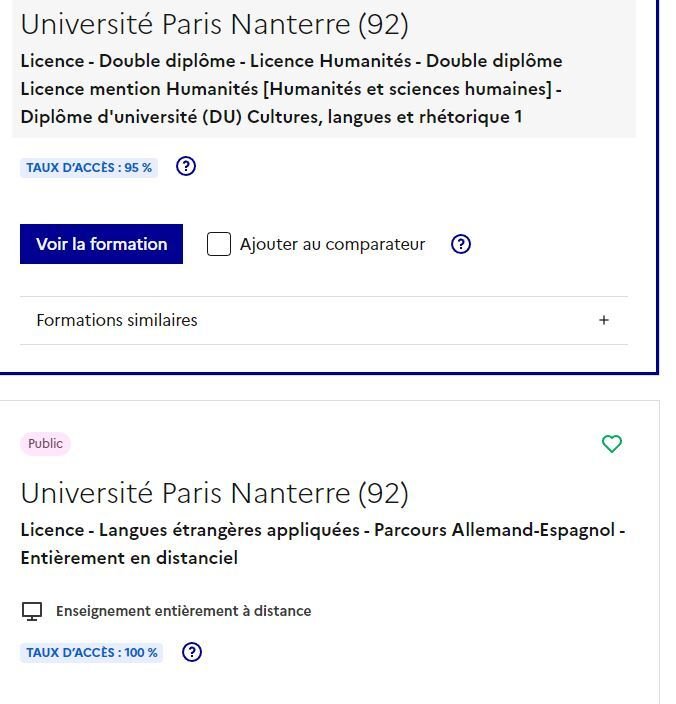Open the second Université Paris Nanterre (92) heading

pos(215,493)
